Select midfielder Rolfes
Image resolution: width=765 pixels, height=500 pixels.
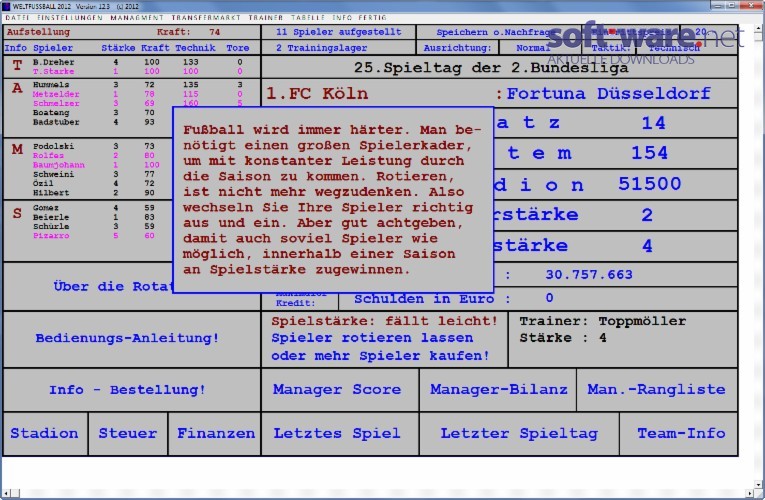[48, 156]
